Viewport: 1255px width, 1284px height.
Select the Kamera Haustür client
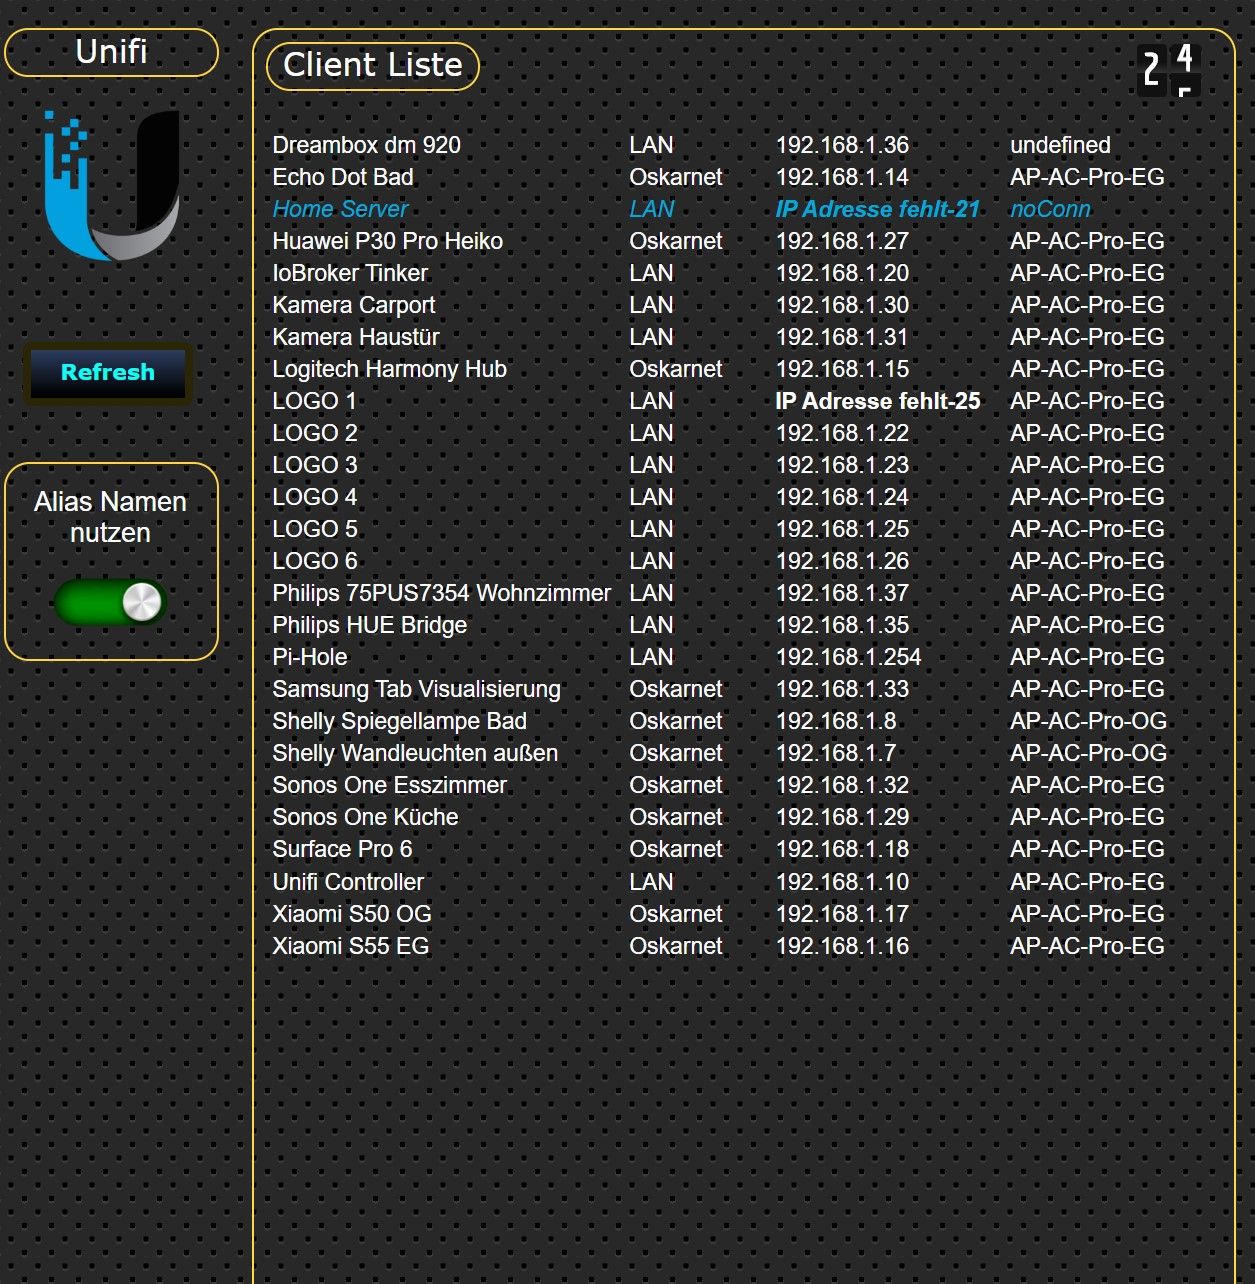point(356,337)
